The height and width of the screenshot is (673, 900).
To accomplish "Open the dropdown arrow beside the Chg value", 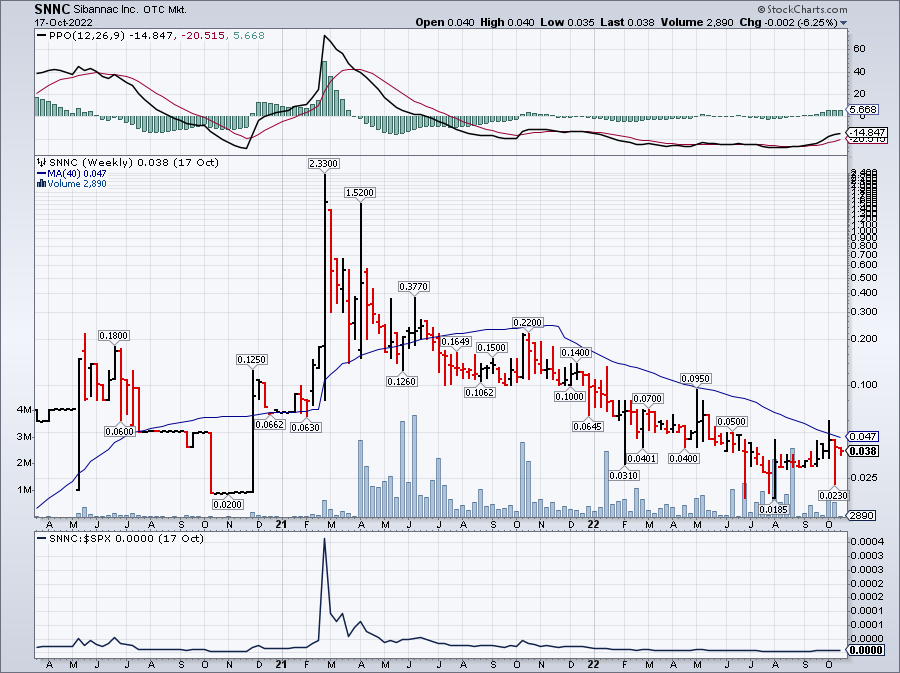I will [844, 23].
